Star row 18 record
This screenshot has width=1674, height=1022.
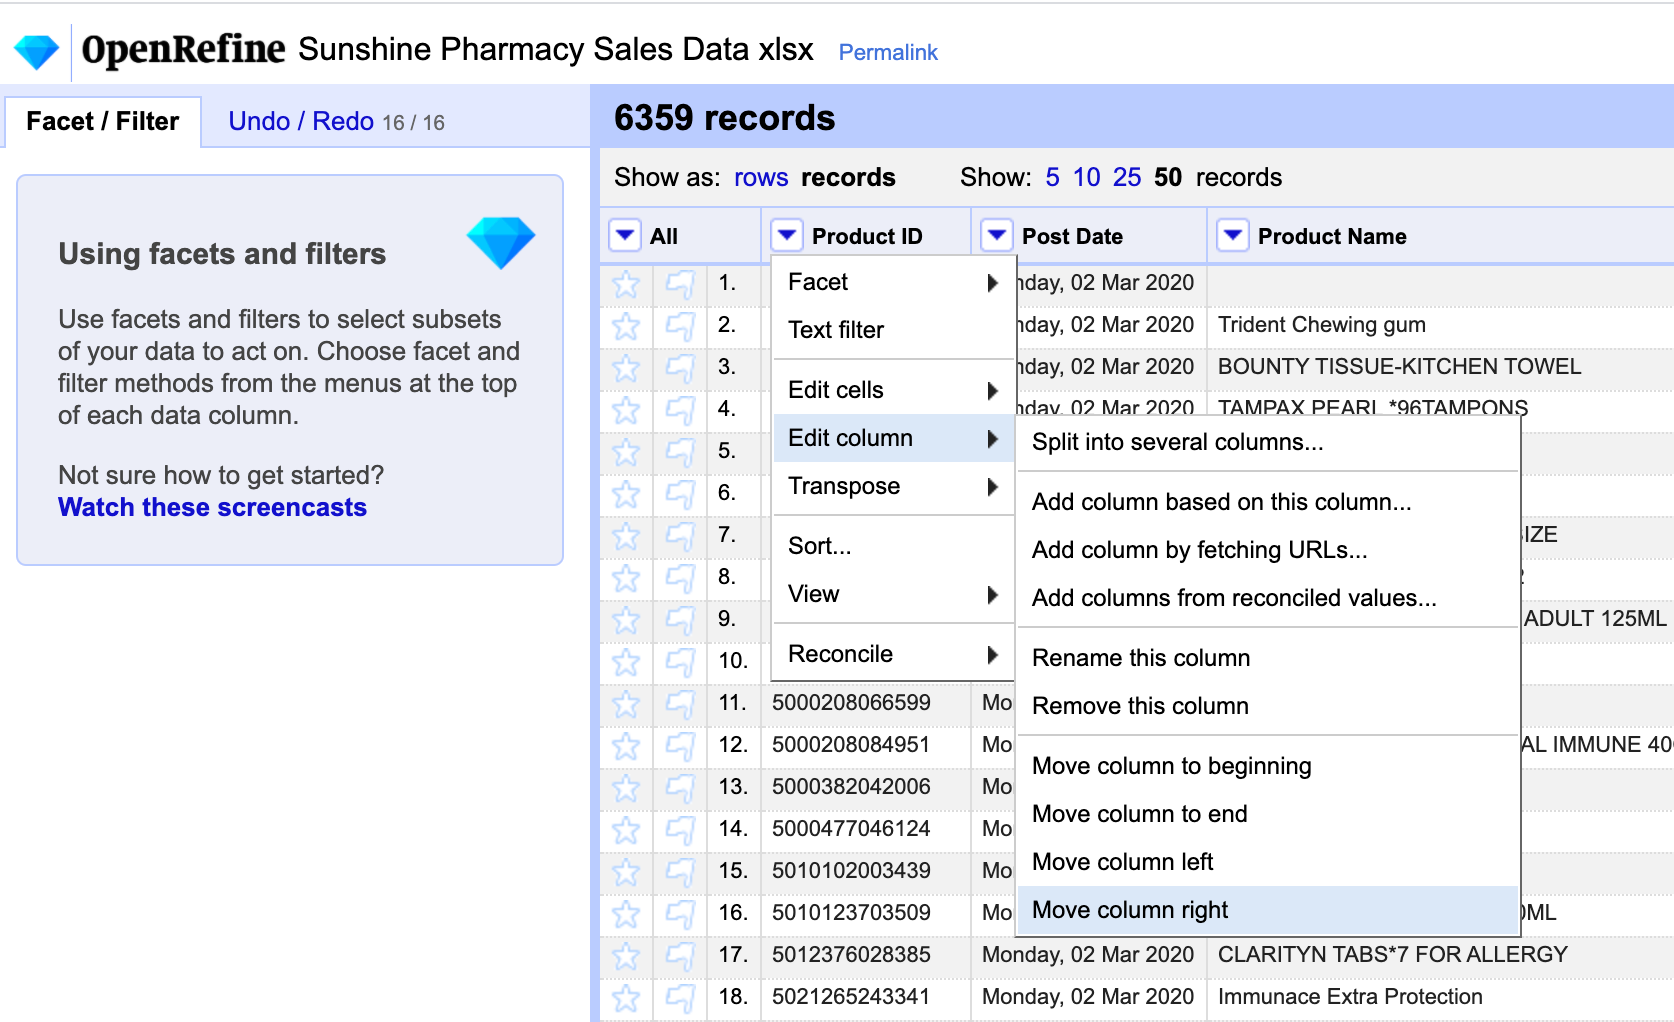pyautogui.click(x=626, y=998)
